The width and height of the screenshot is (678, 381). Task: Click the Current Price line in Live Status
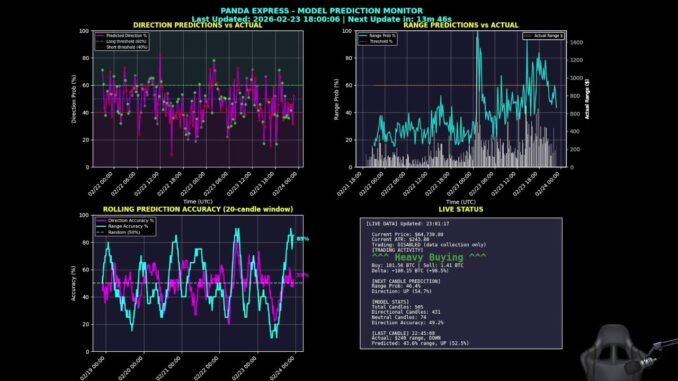[407, 234]
